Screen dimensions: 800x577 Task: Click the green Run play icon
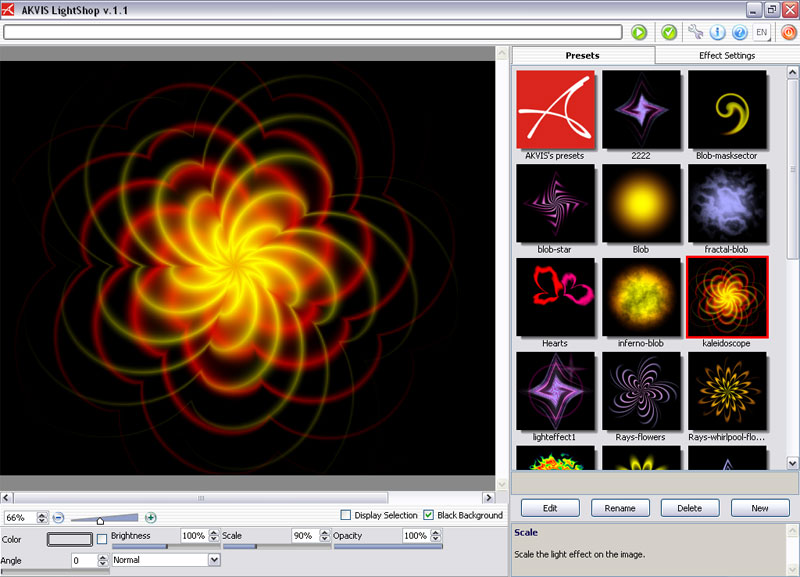tap(639, 32)
